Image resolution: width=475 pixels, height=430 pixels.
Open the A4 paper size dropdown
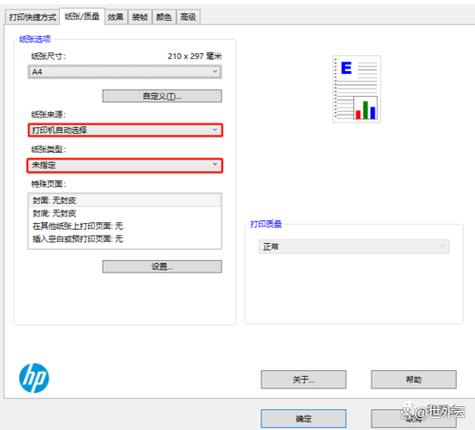coord(125,72)
